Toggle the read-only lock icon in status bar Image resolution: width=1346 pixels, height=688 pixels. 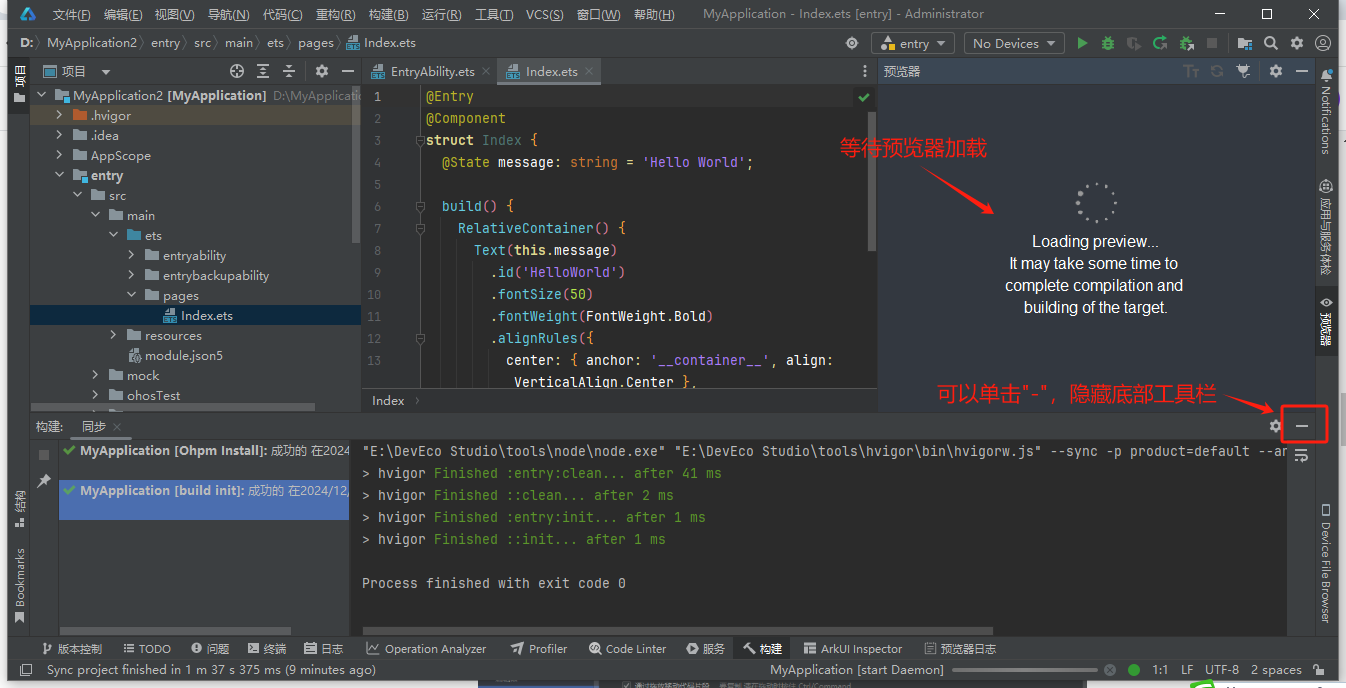[1321, 670]
